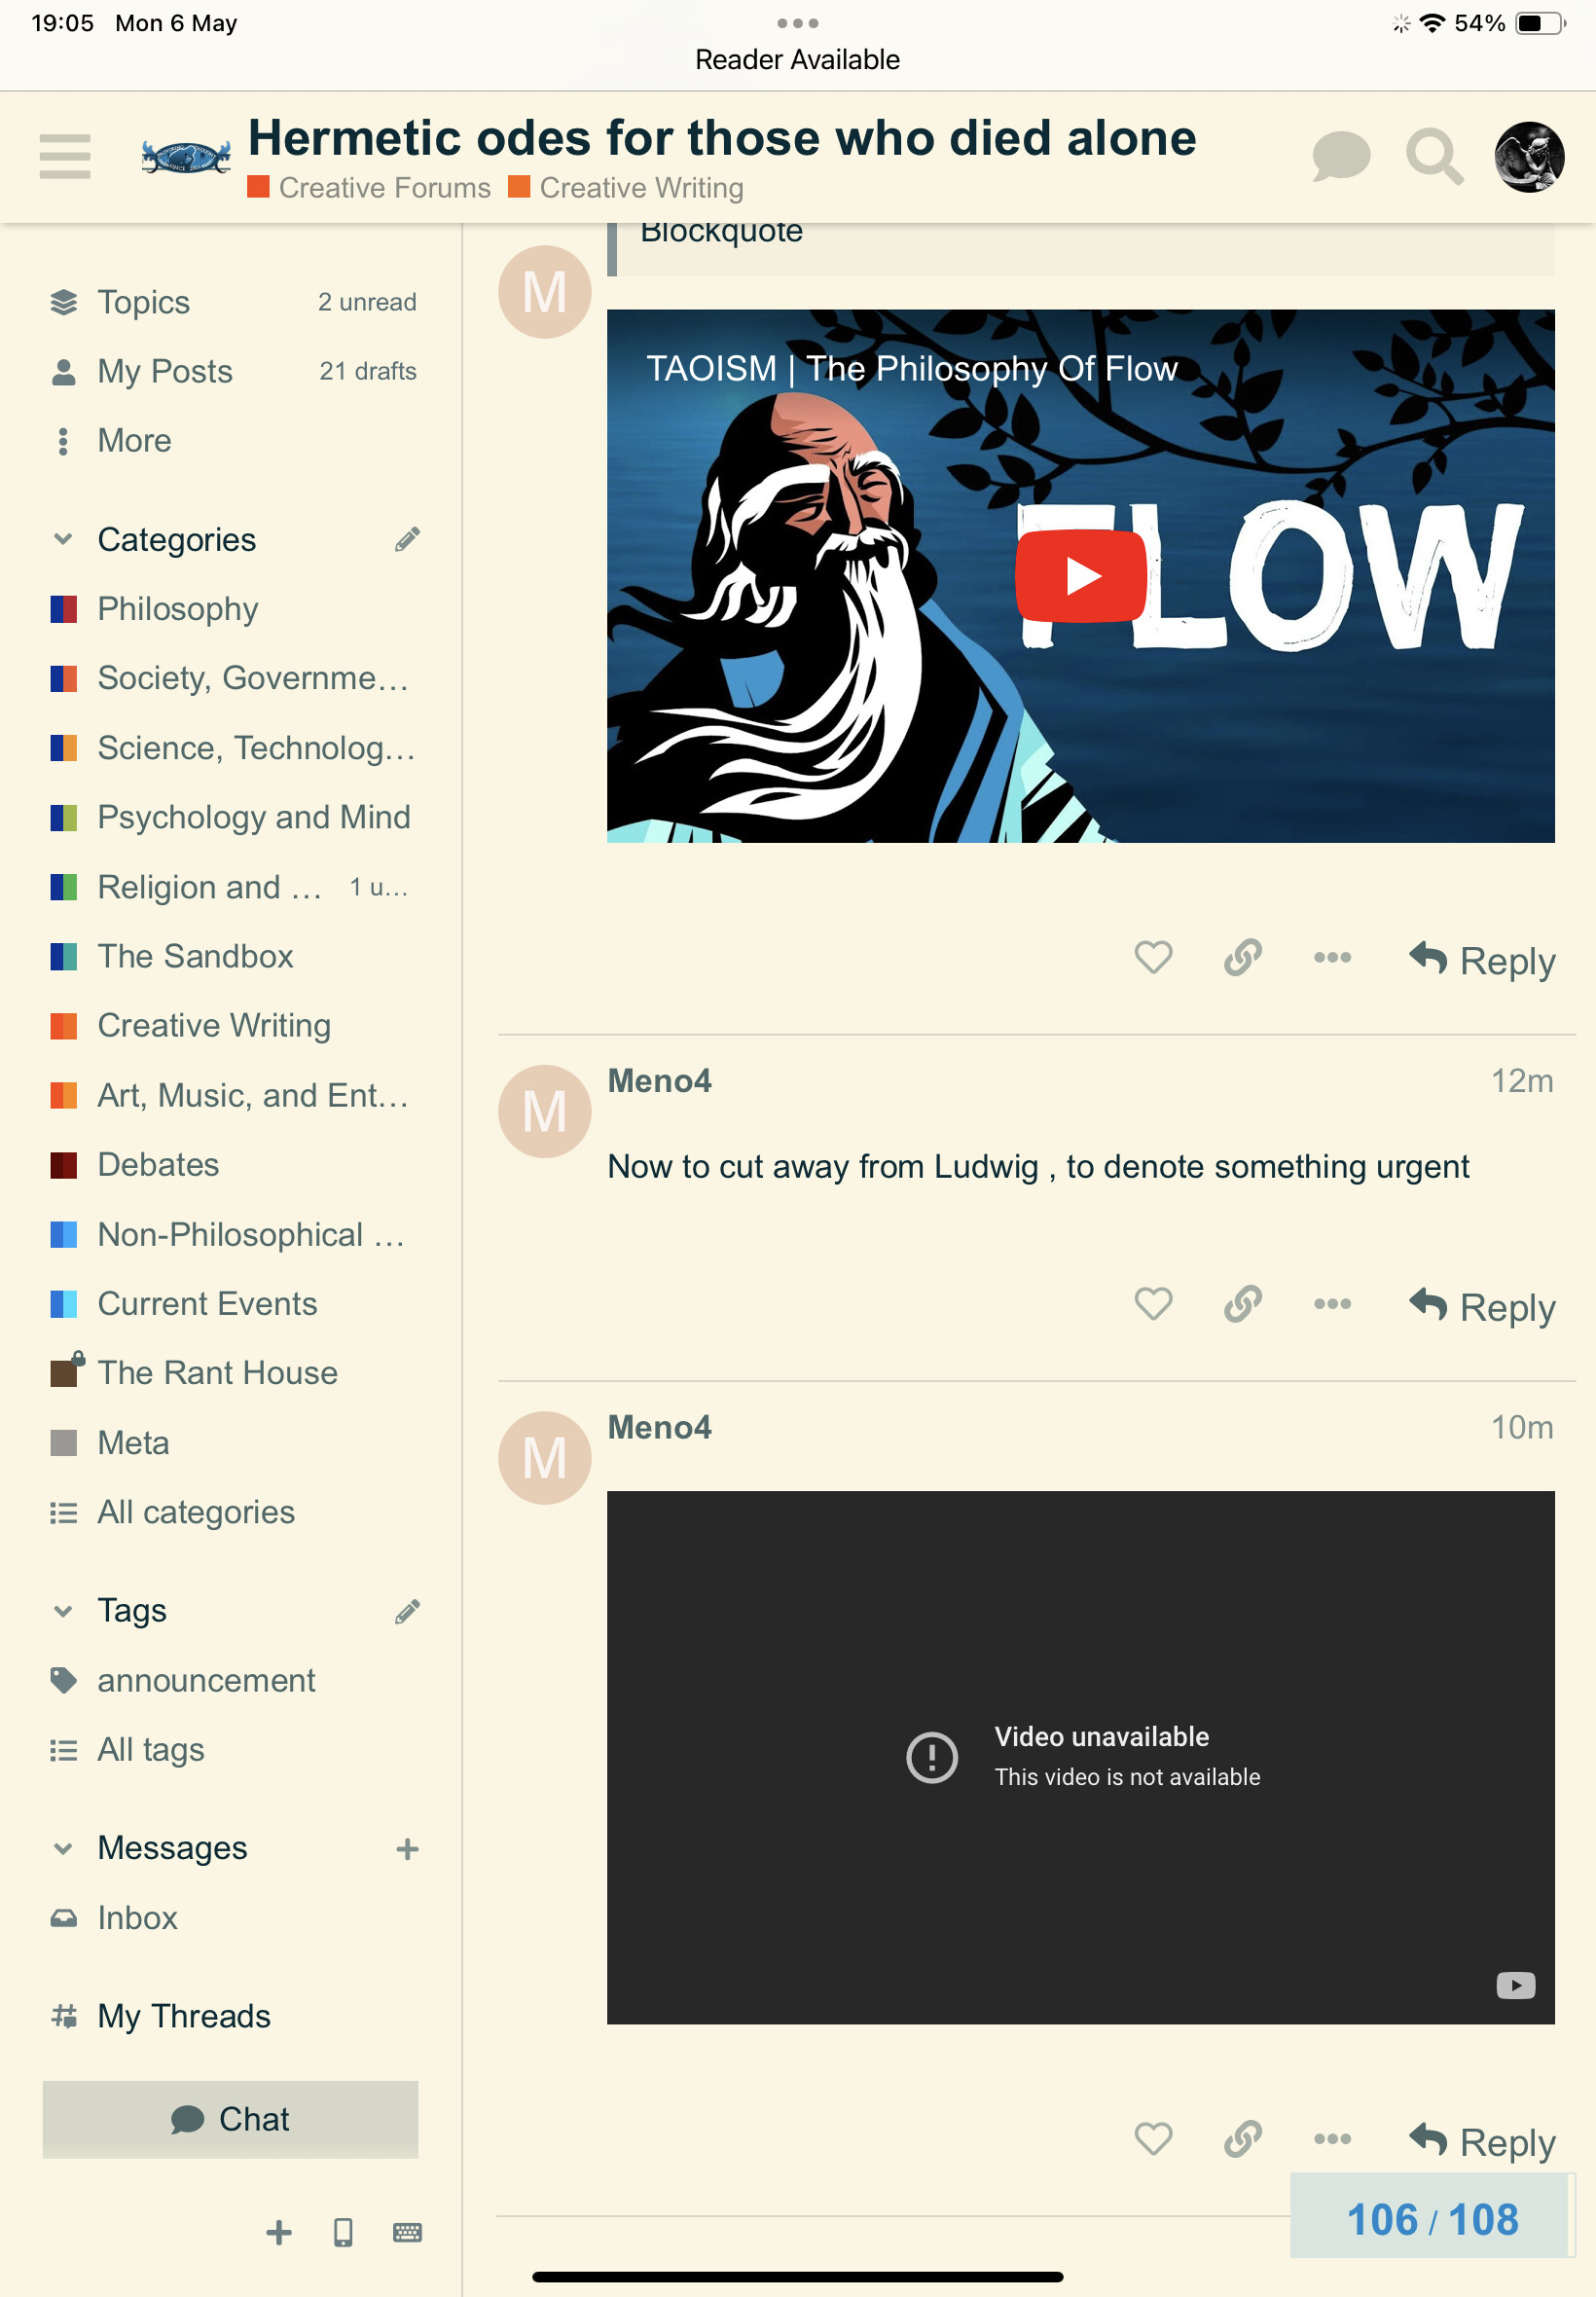Image resolution: width=1596 pixels, height=2297 pixels.
Task: Reply to the Video unavailable post
Action: click(1482, 2141)
